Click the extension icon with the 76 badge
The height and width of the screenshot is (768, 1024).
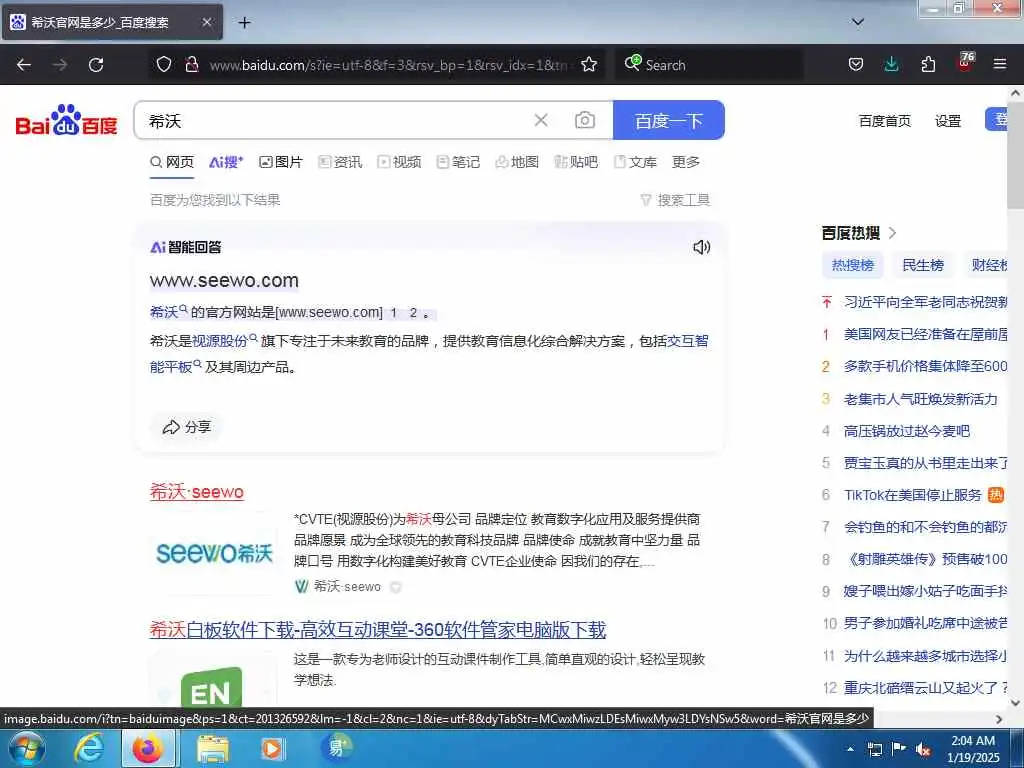point(965,63)
